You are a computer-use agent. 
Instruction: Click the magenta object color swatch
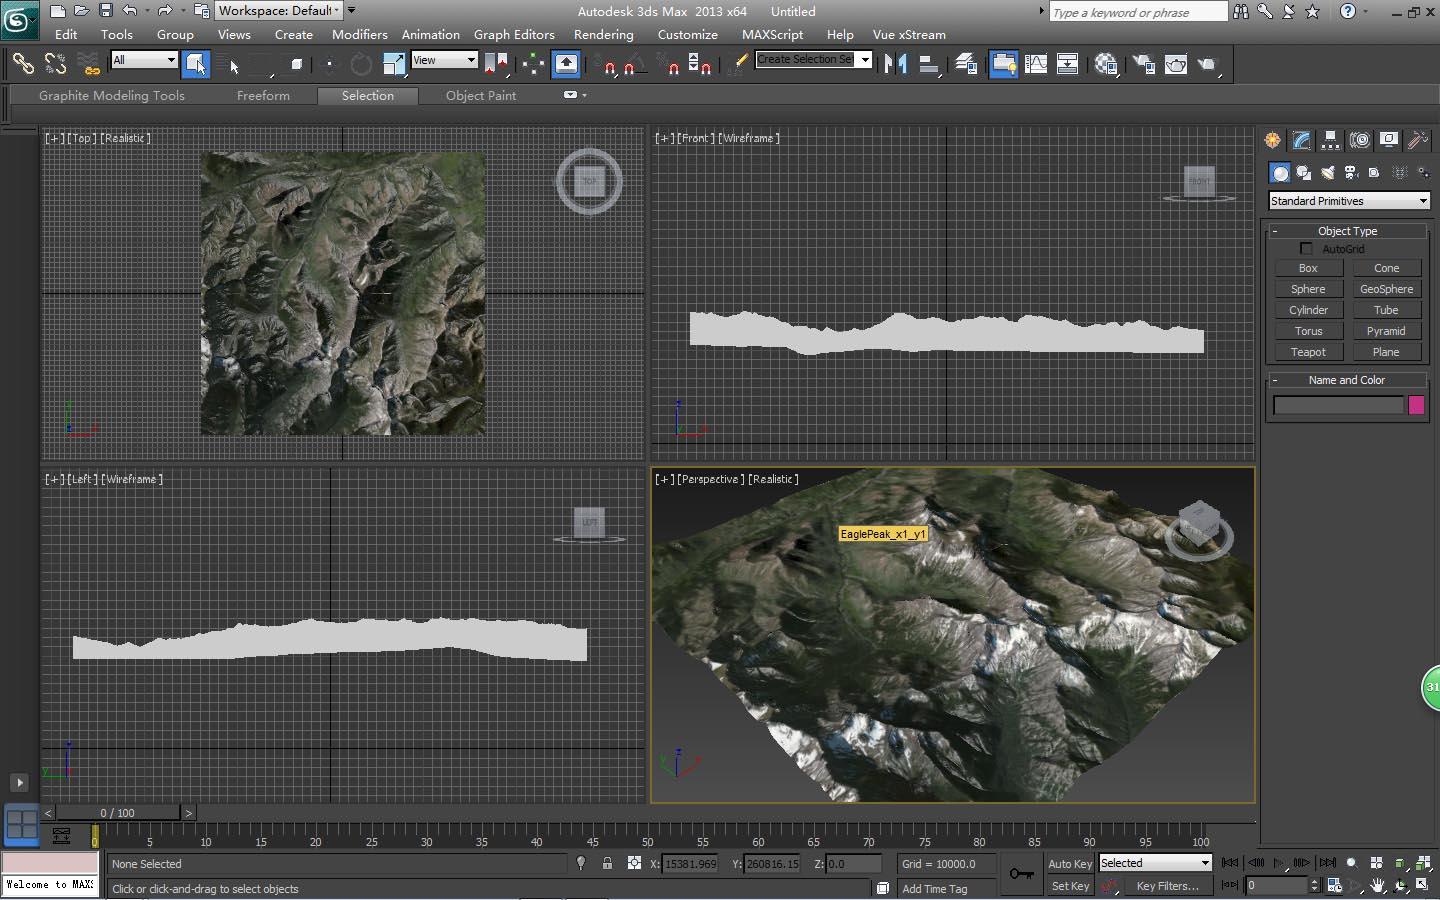pyautogui.click(x=1416, y=405)
